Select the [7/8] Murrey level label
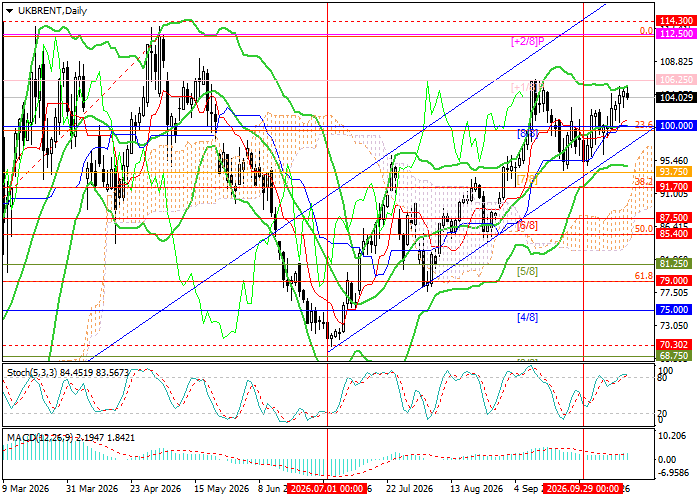Viewport: 700px width, 500px height. point(527,180)
